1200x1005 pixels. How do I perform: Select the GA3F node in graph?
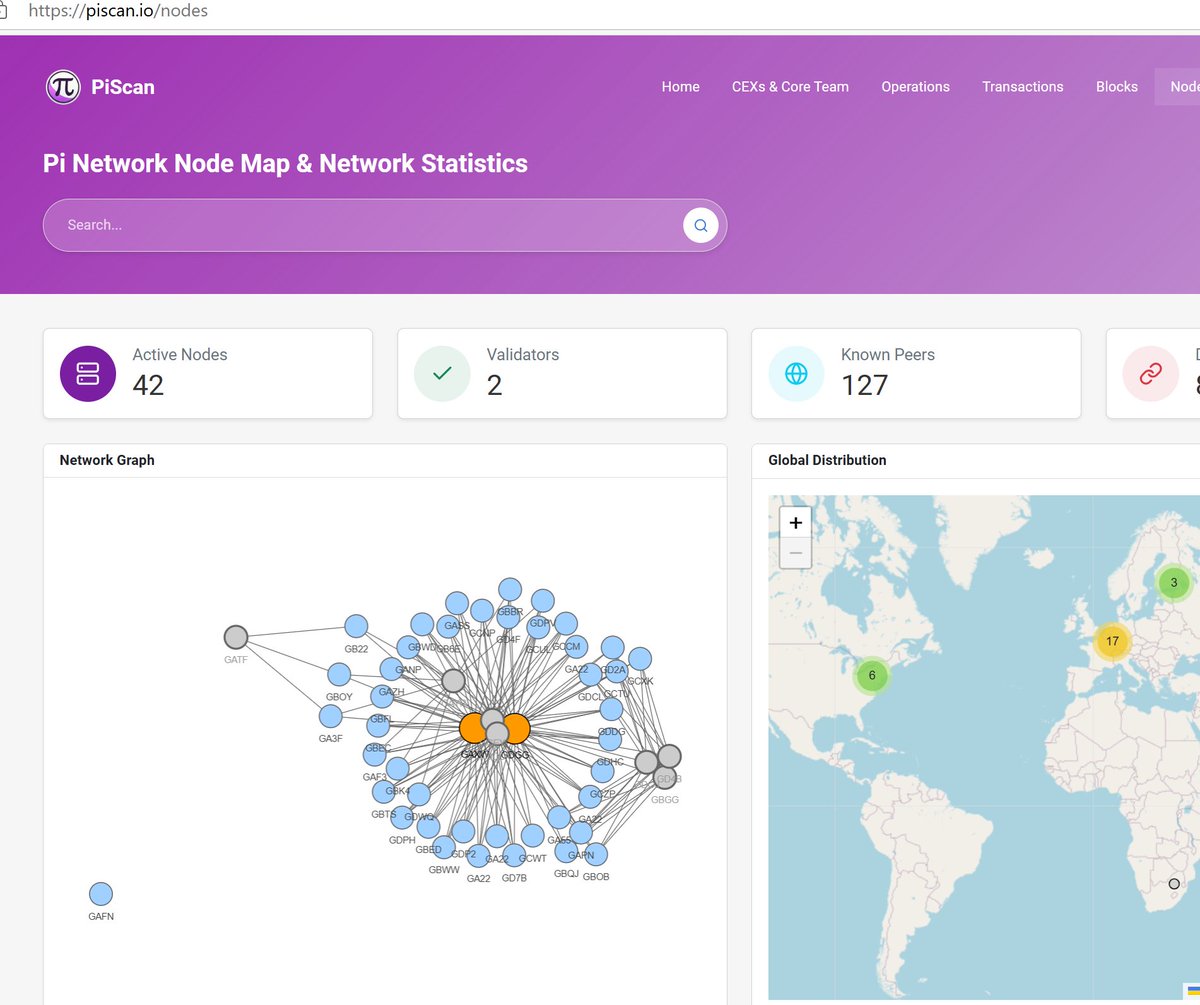click(331, 716)
